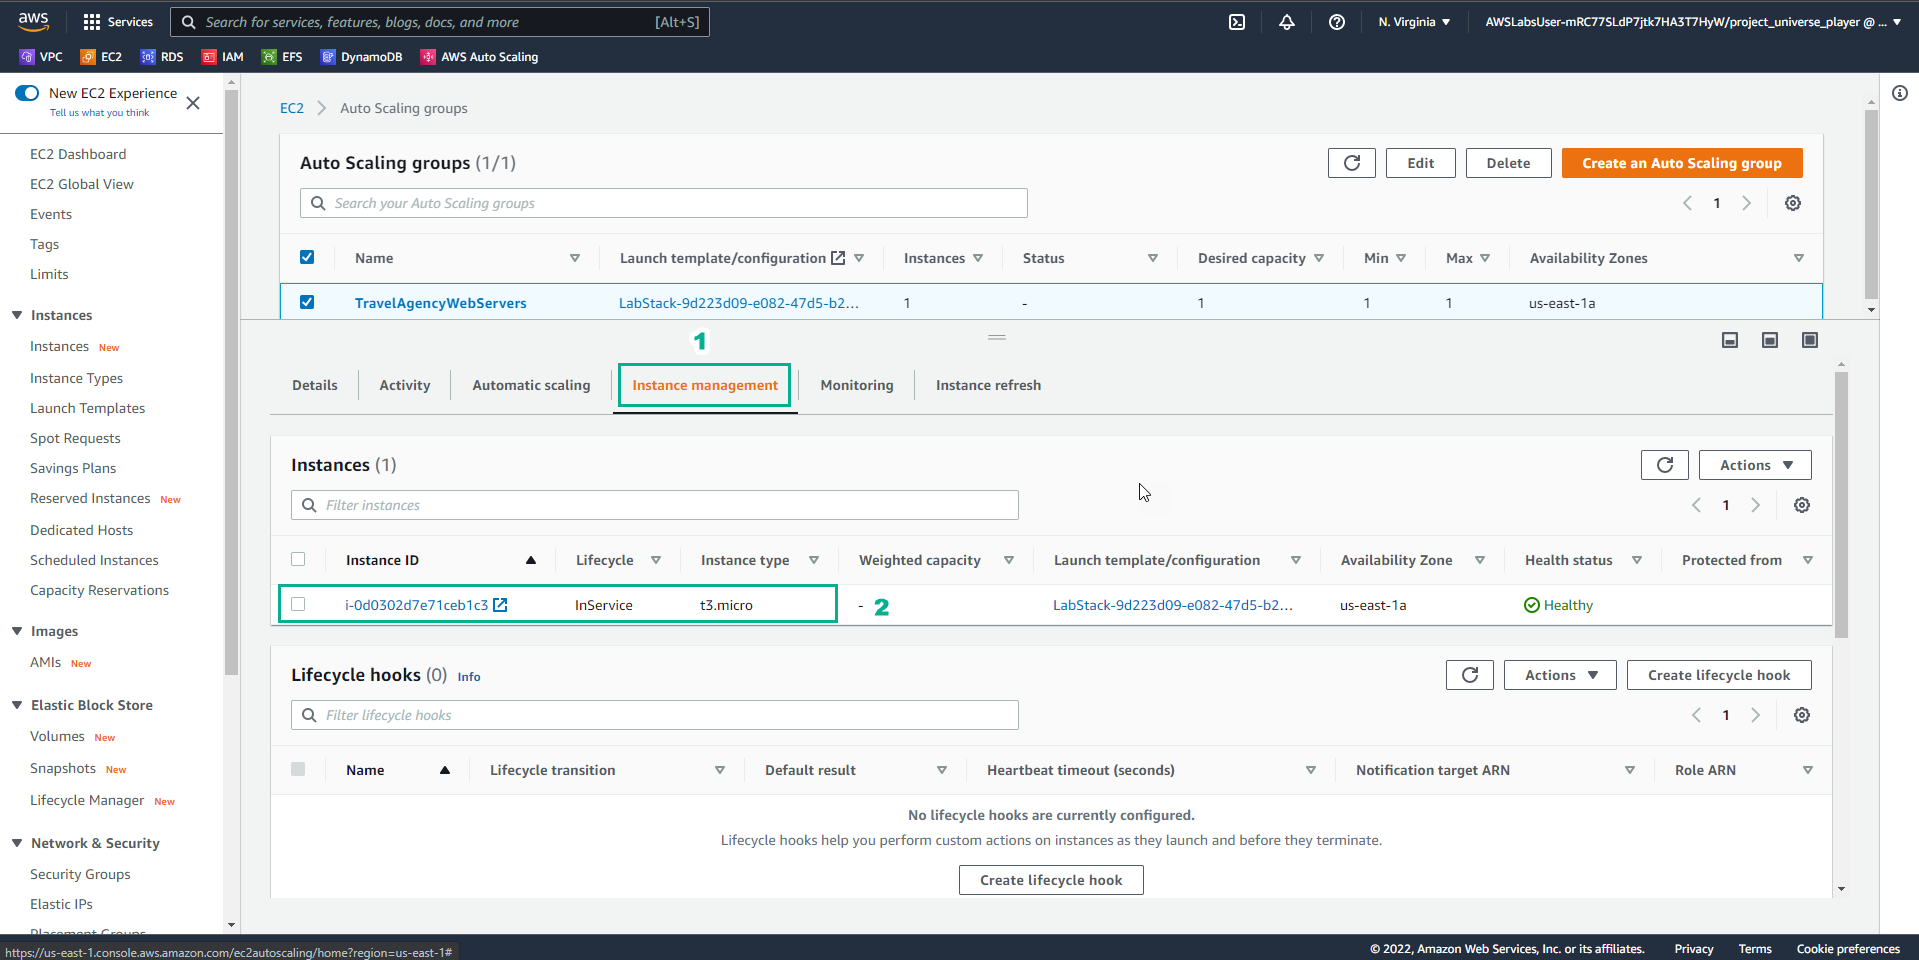Collapse the Network & Security section

(17, 843)
